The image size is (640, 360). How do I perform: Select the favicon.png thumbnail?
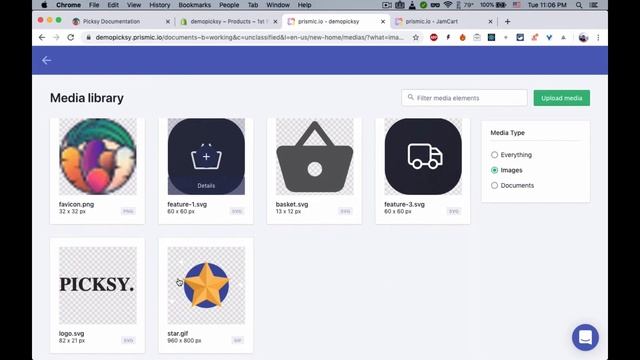pyautogui.click(x=98, y=156)
